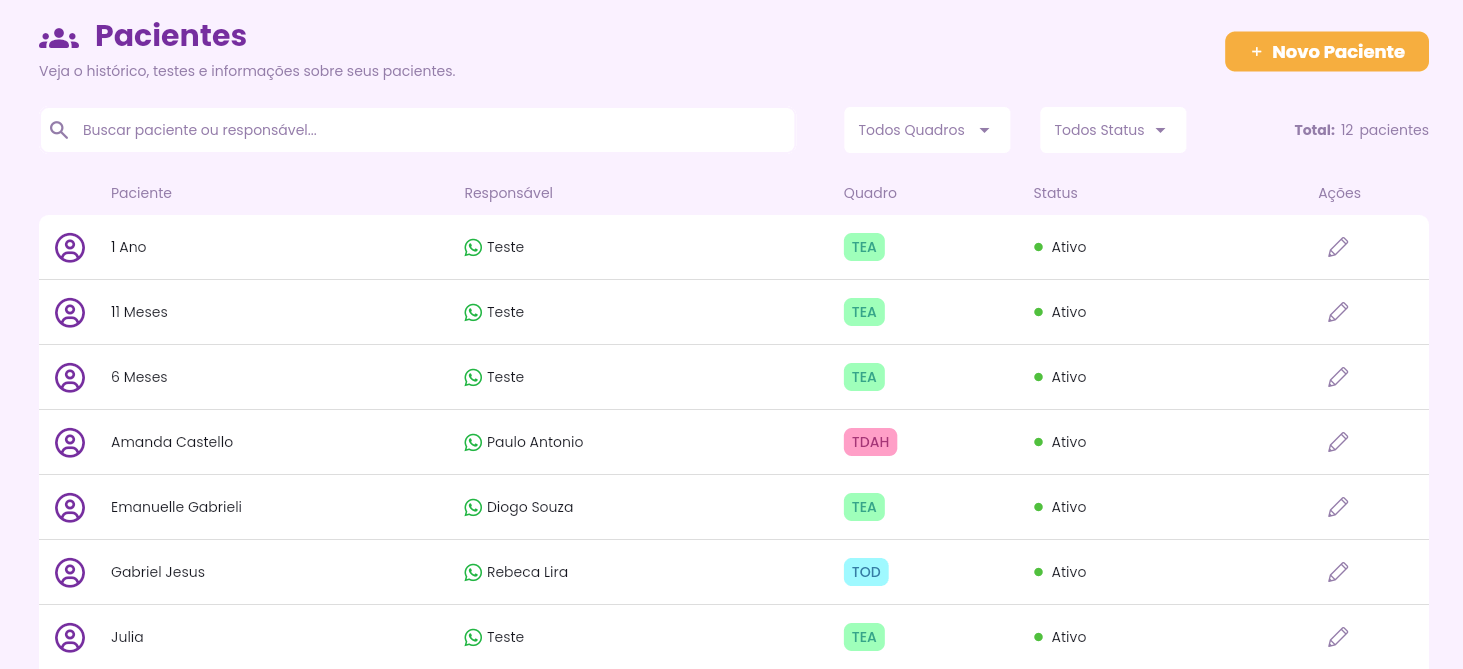Open WhatsApp icon next to Paulo Antonio

tap(473, 442)
